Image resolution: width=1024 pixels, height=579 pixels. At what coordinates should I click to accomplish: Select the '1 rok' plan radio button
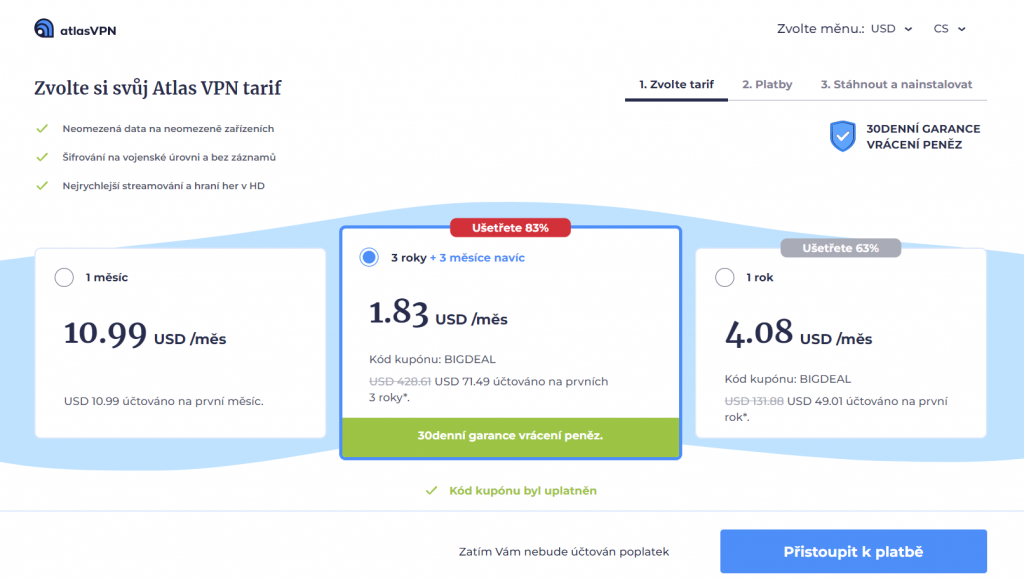724,277
